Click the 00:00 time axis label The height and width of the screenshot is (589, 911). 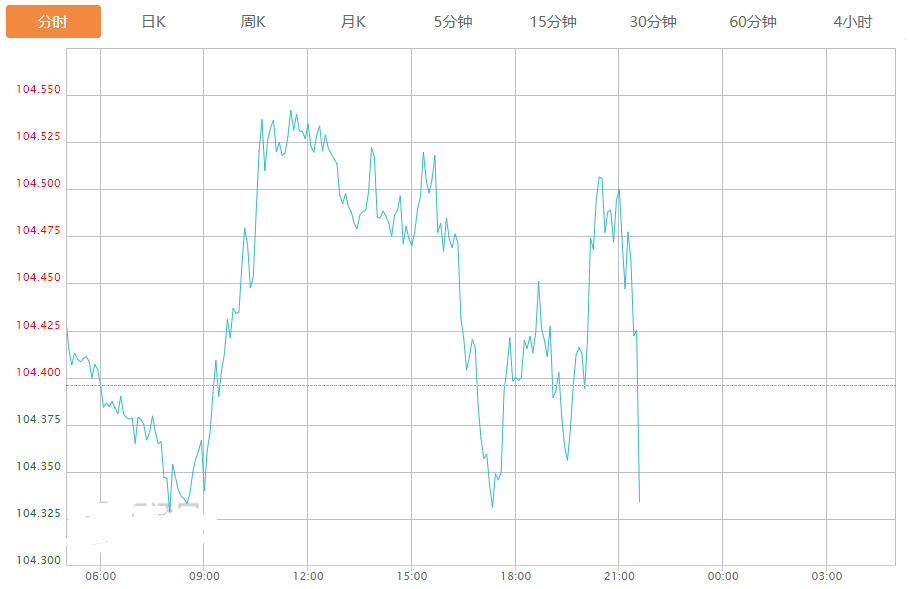pos(723,576)
